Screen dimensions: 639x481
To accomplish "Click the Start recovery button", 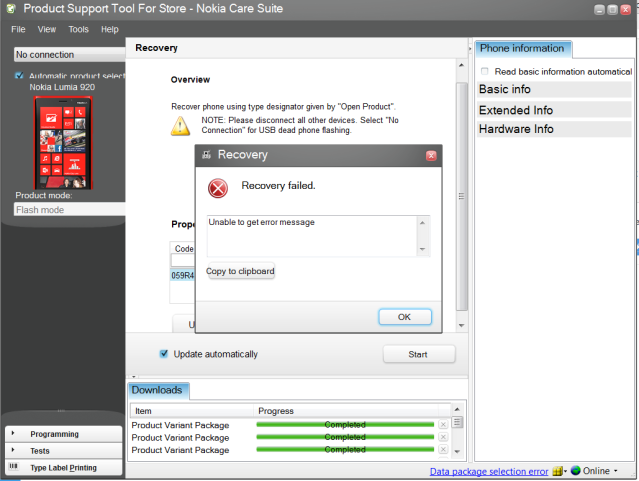I will point(419,354).
